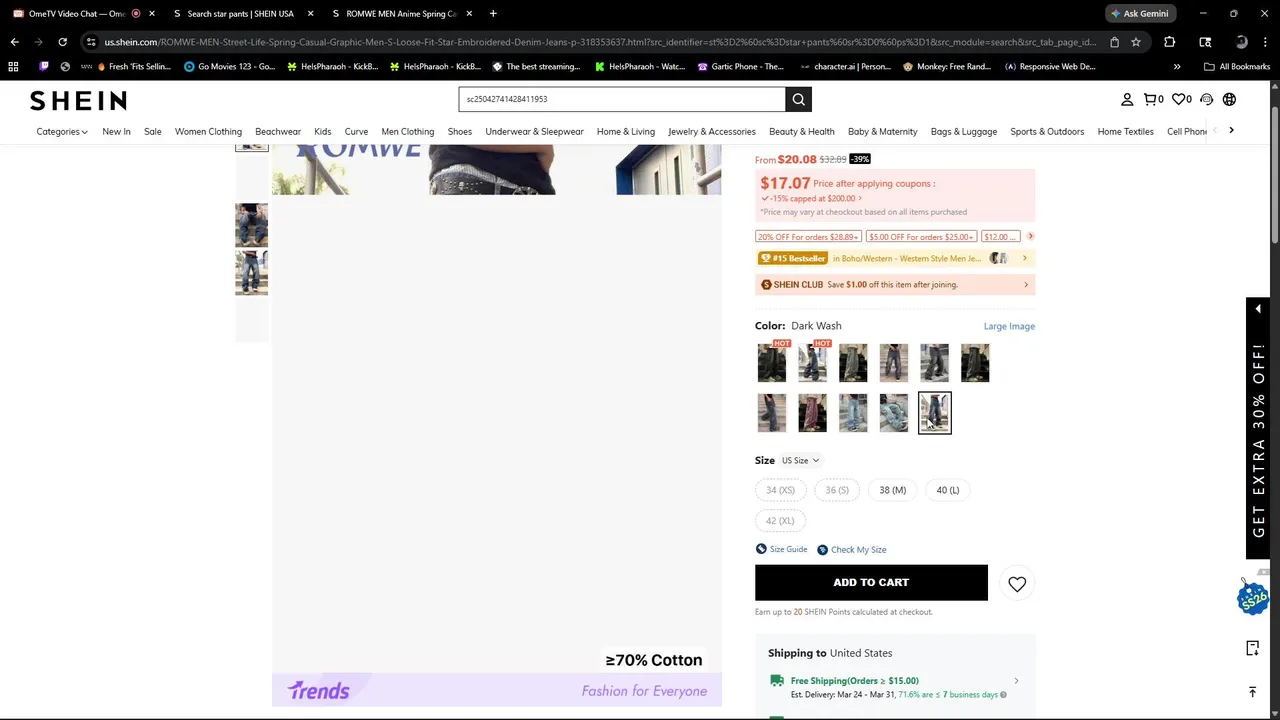The width and height of the screenshot is (1280, 720).
Task: Choose the first color swatch marked HOT
Action: (772, 363)
